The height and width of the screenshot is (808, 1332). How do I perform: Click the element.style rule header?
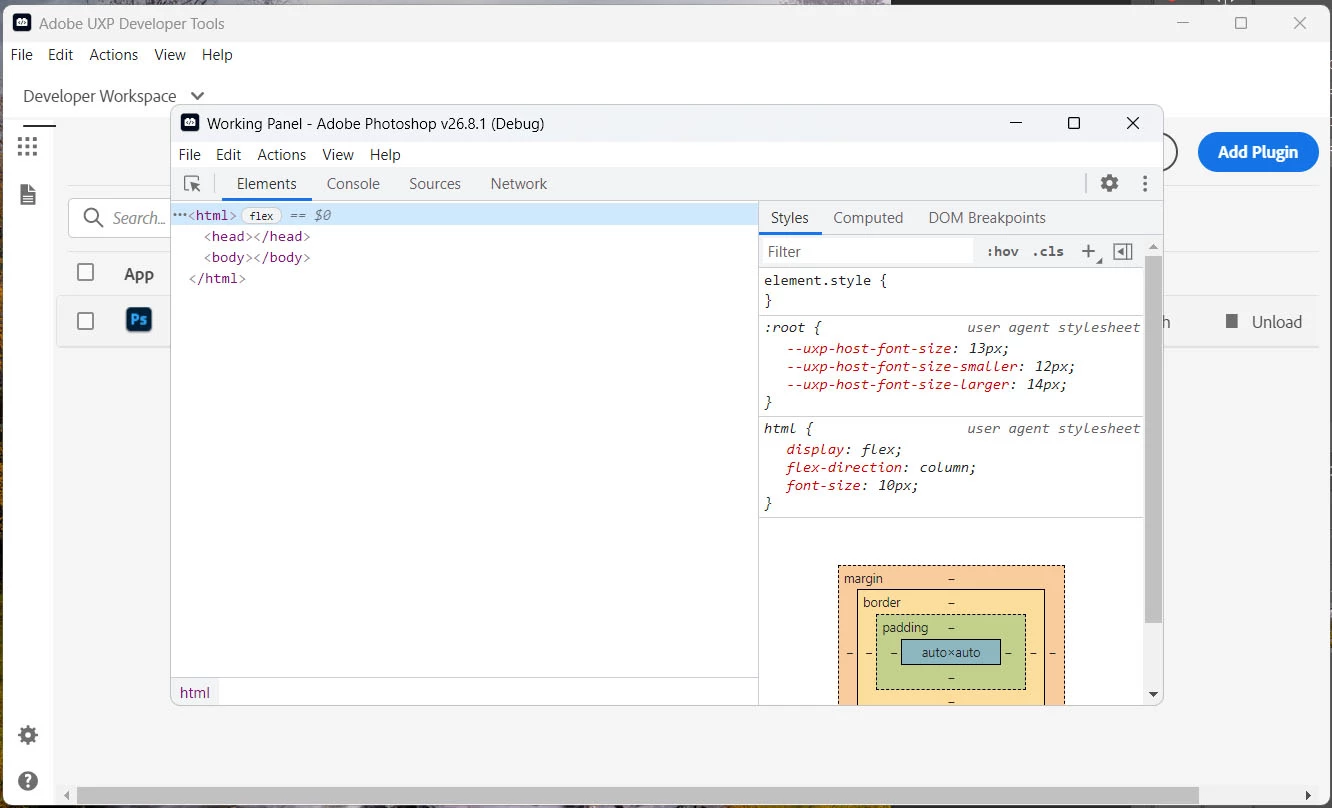(825, 281)
